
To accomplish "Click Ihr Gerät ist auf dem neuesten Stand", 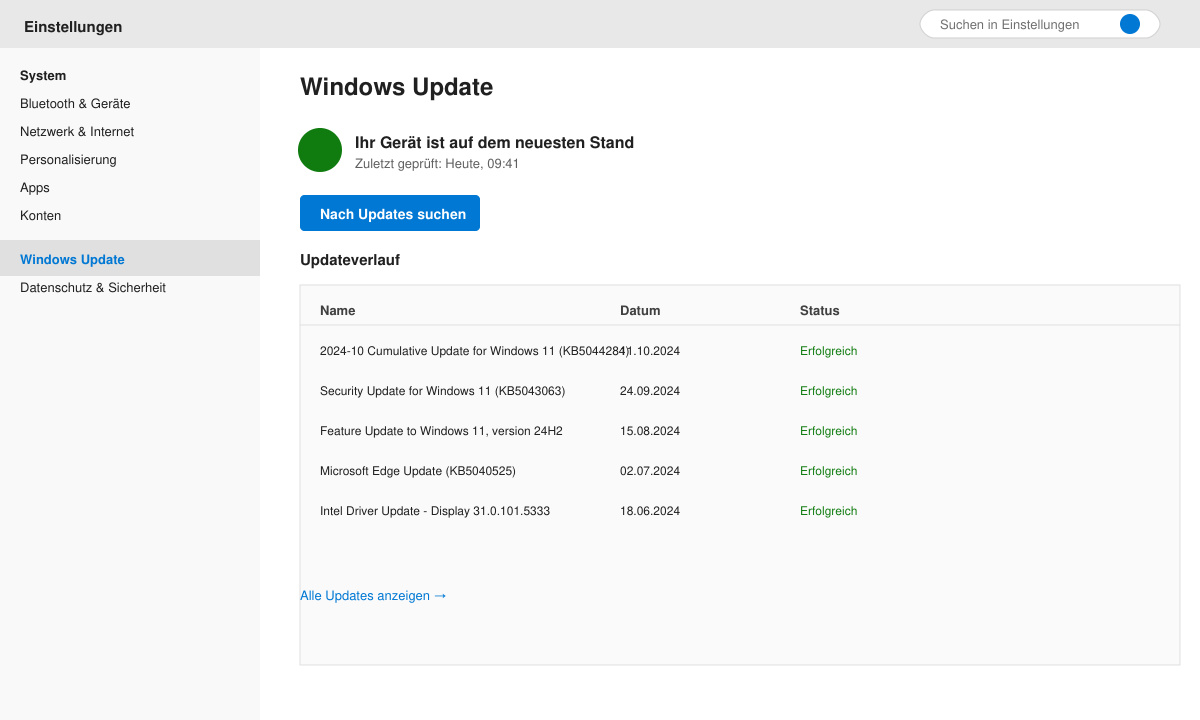I will [x=494, y=143].
